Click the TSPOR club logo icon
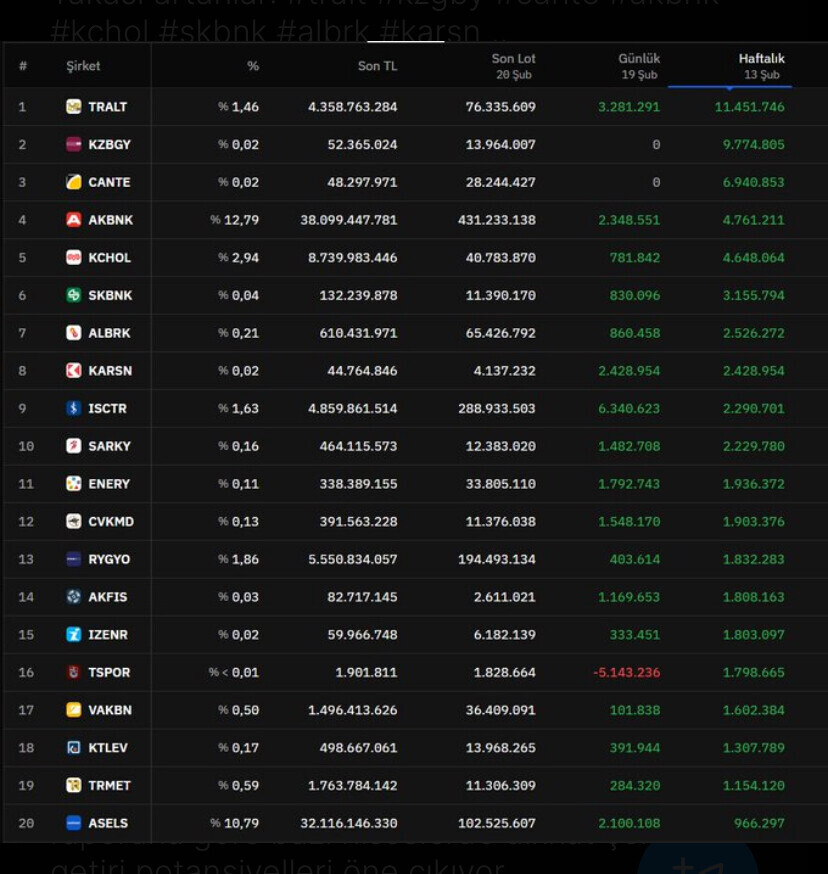This screenshot has height=874, width=828. [x=73, y=673]
